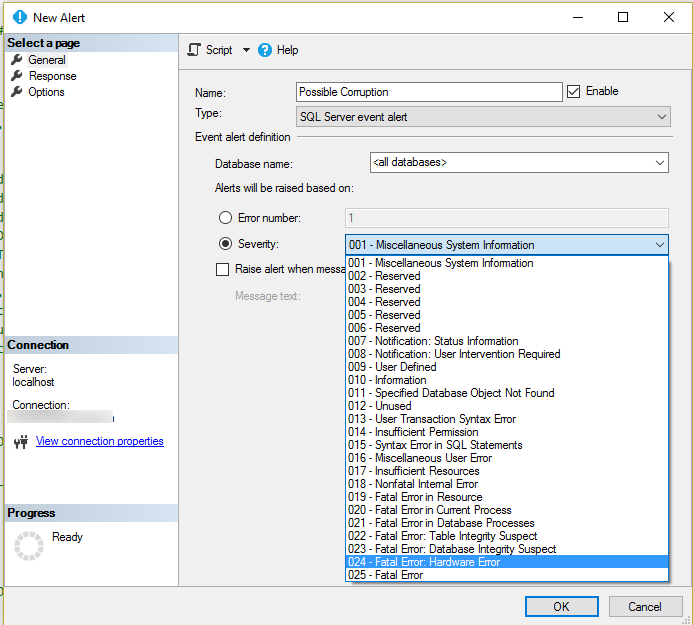Select highlighted 024 - Fatal Error: Hardware Error
Viewport: 693px width, 625px height.
[506, 562]
